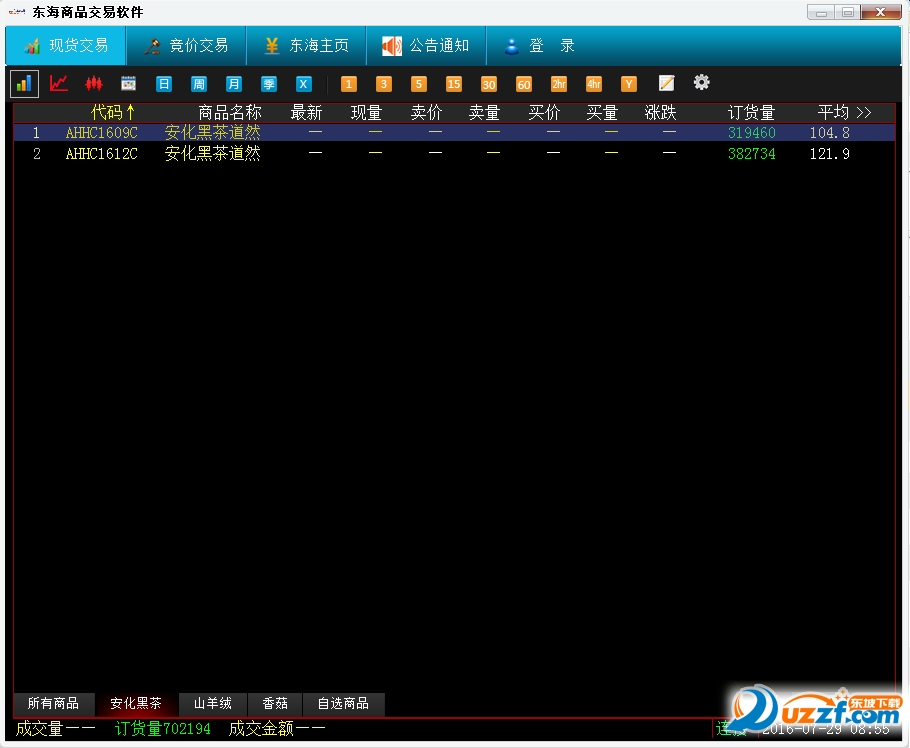Expand more columns with >> arrows
910x748 pixels.
pyautogui.click(x=864, y=112)
